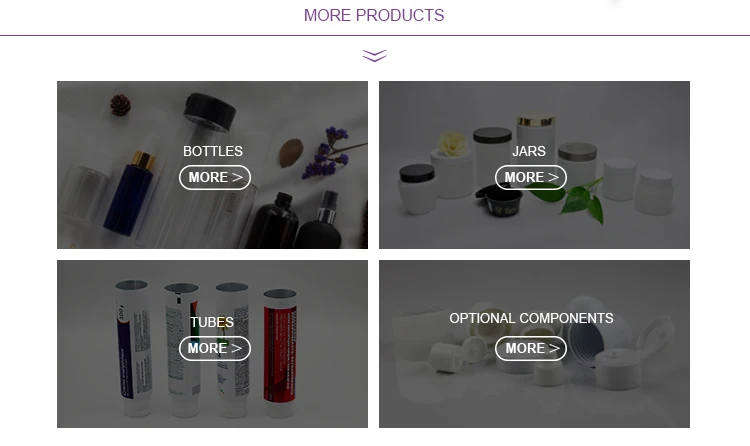
Task: Select the OPTIONAL COMPONENTS title
Action: [x=531, y=318]
